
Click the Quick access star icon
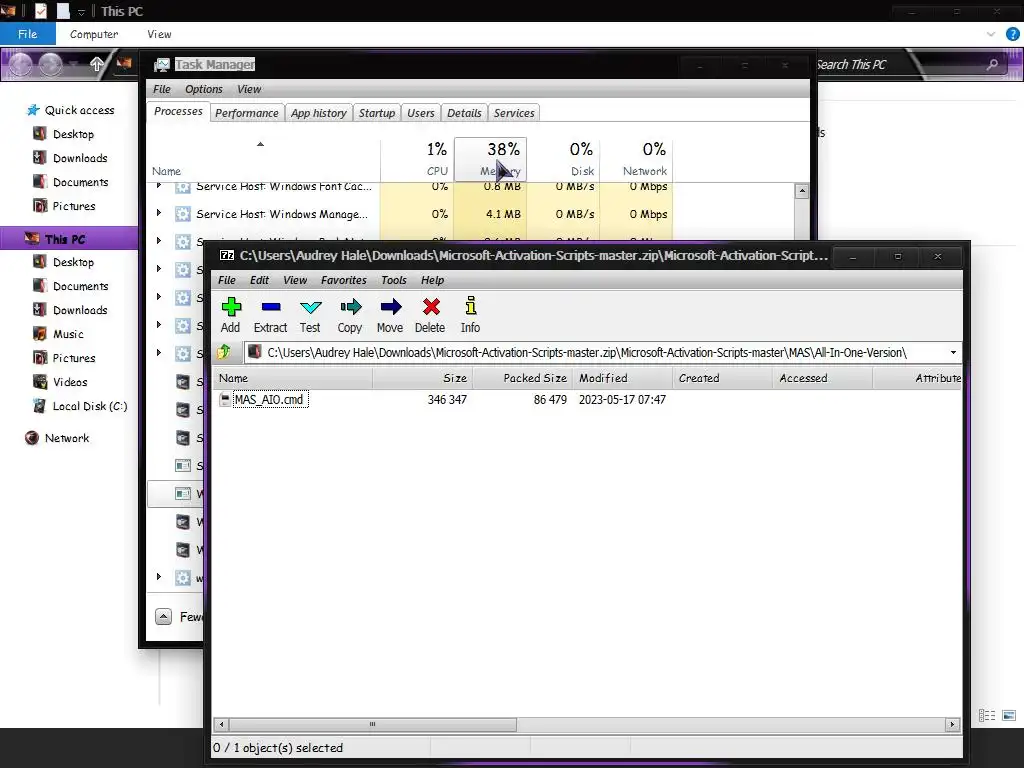(33, 110)
